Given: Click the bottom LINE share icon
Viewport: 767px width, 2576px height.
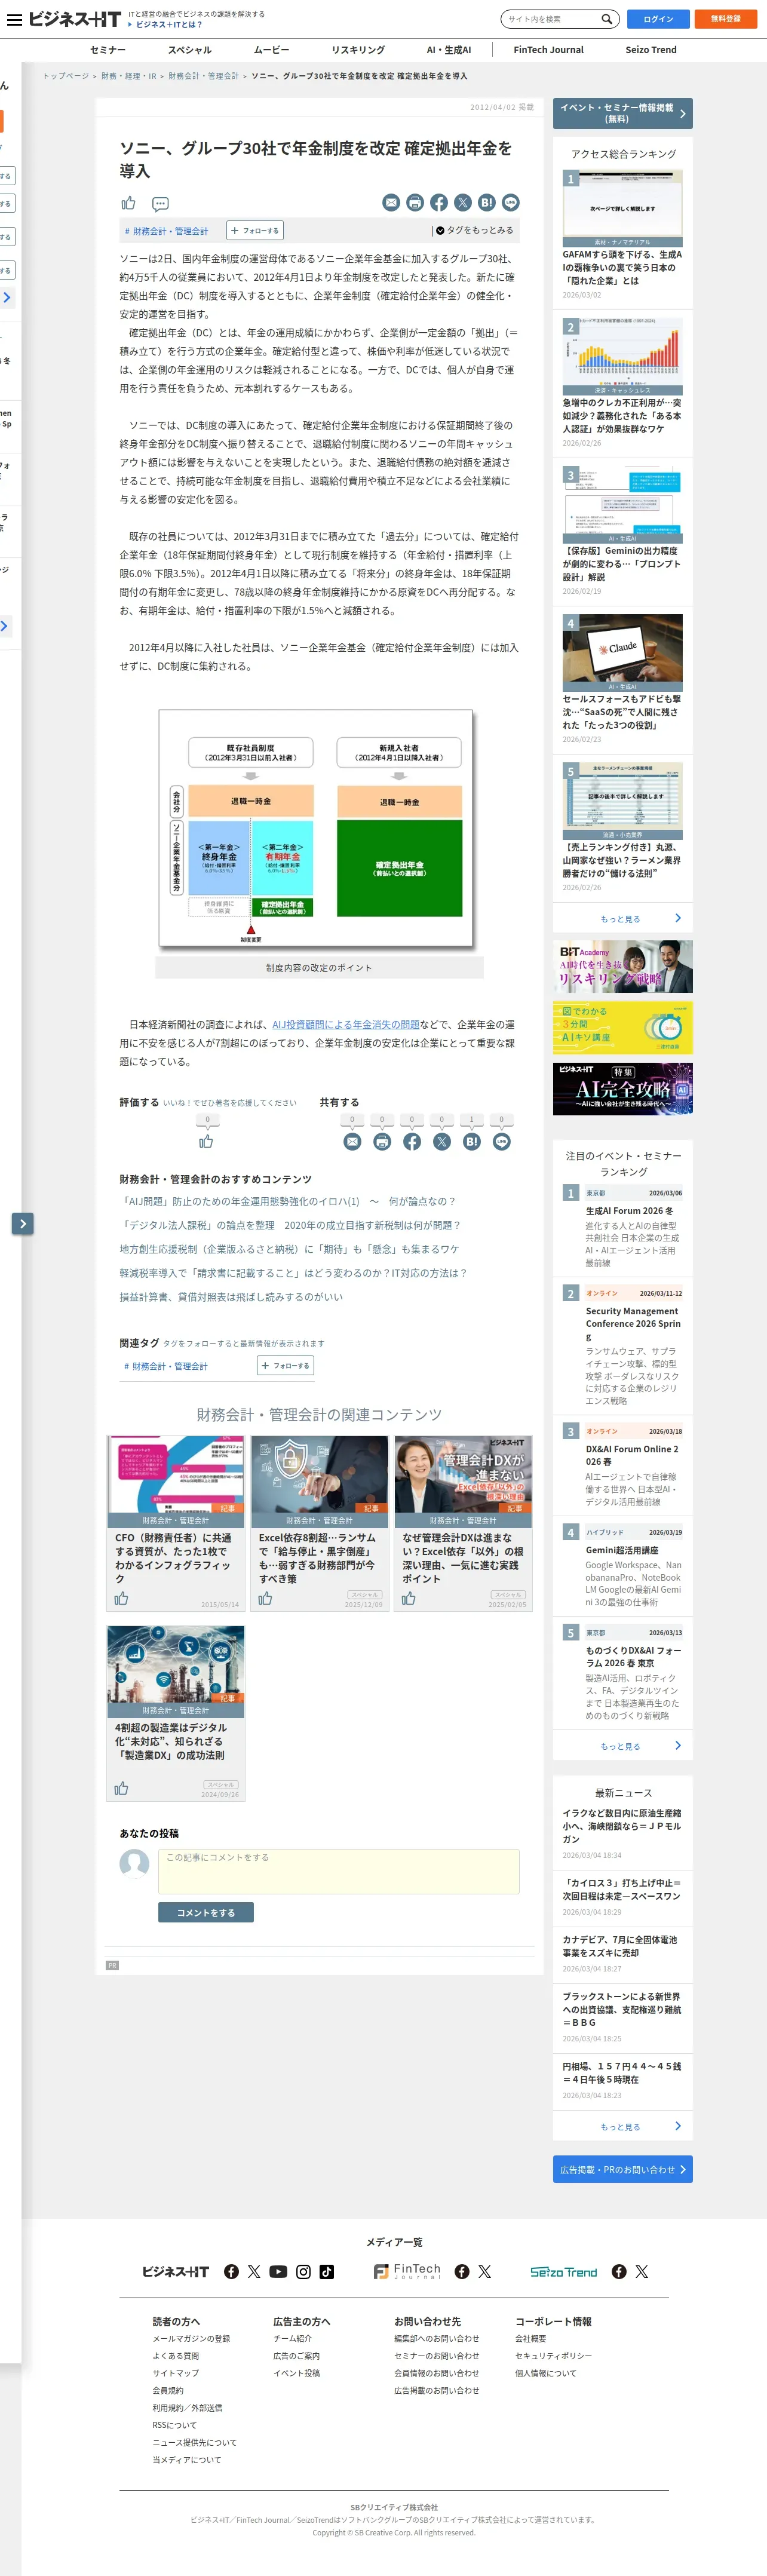Looking at the screenshot, I should click(502, 1141).
